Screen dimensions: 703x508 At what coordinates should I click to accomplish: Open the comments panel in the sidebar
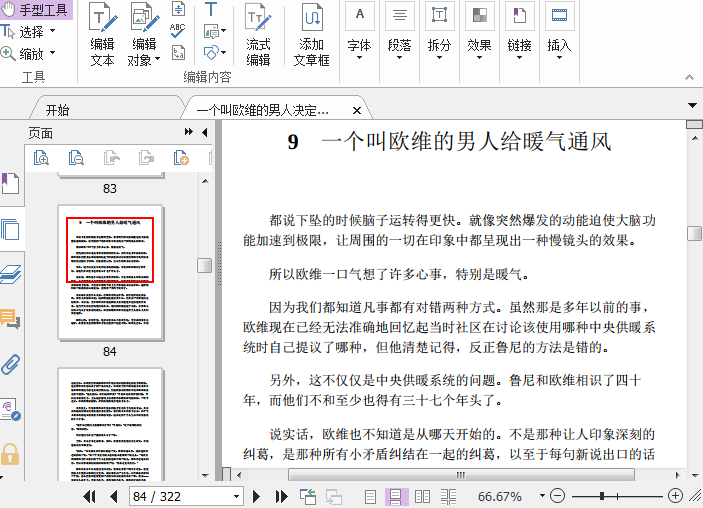[x=10, y=319]
